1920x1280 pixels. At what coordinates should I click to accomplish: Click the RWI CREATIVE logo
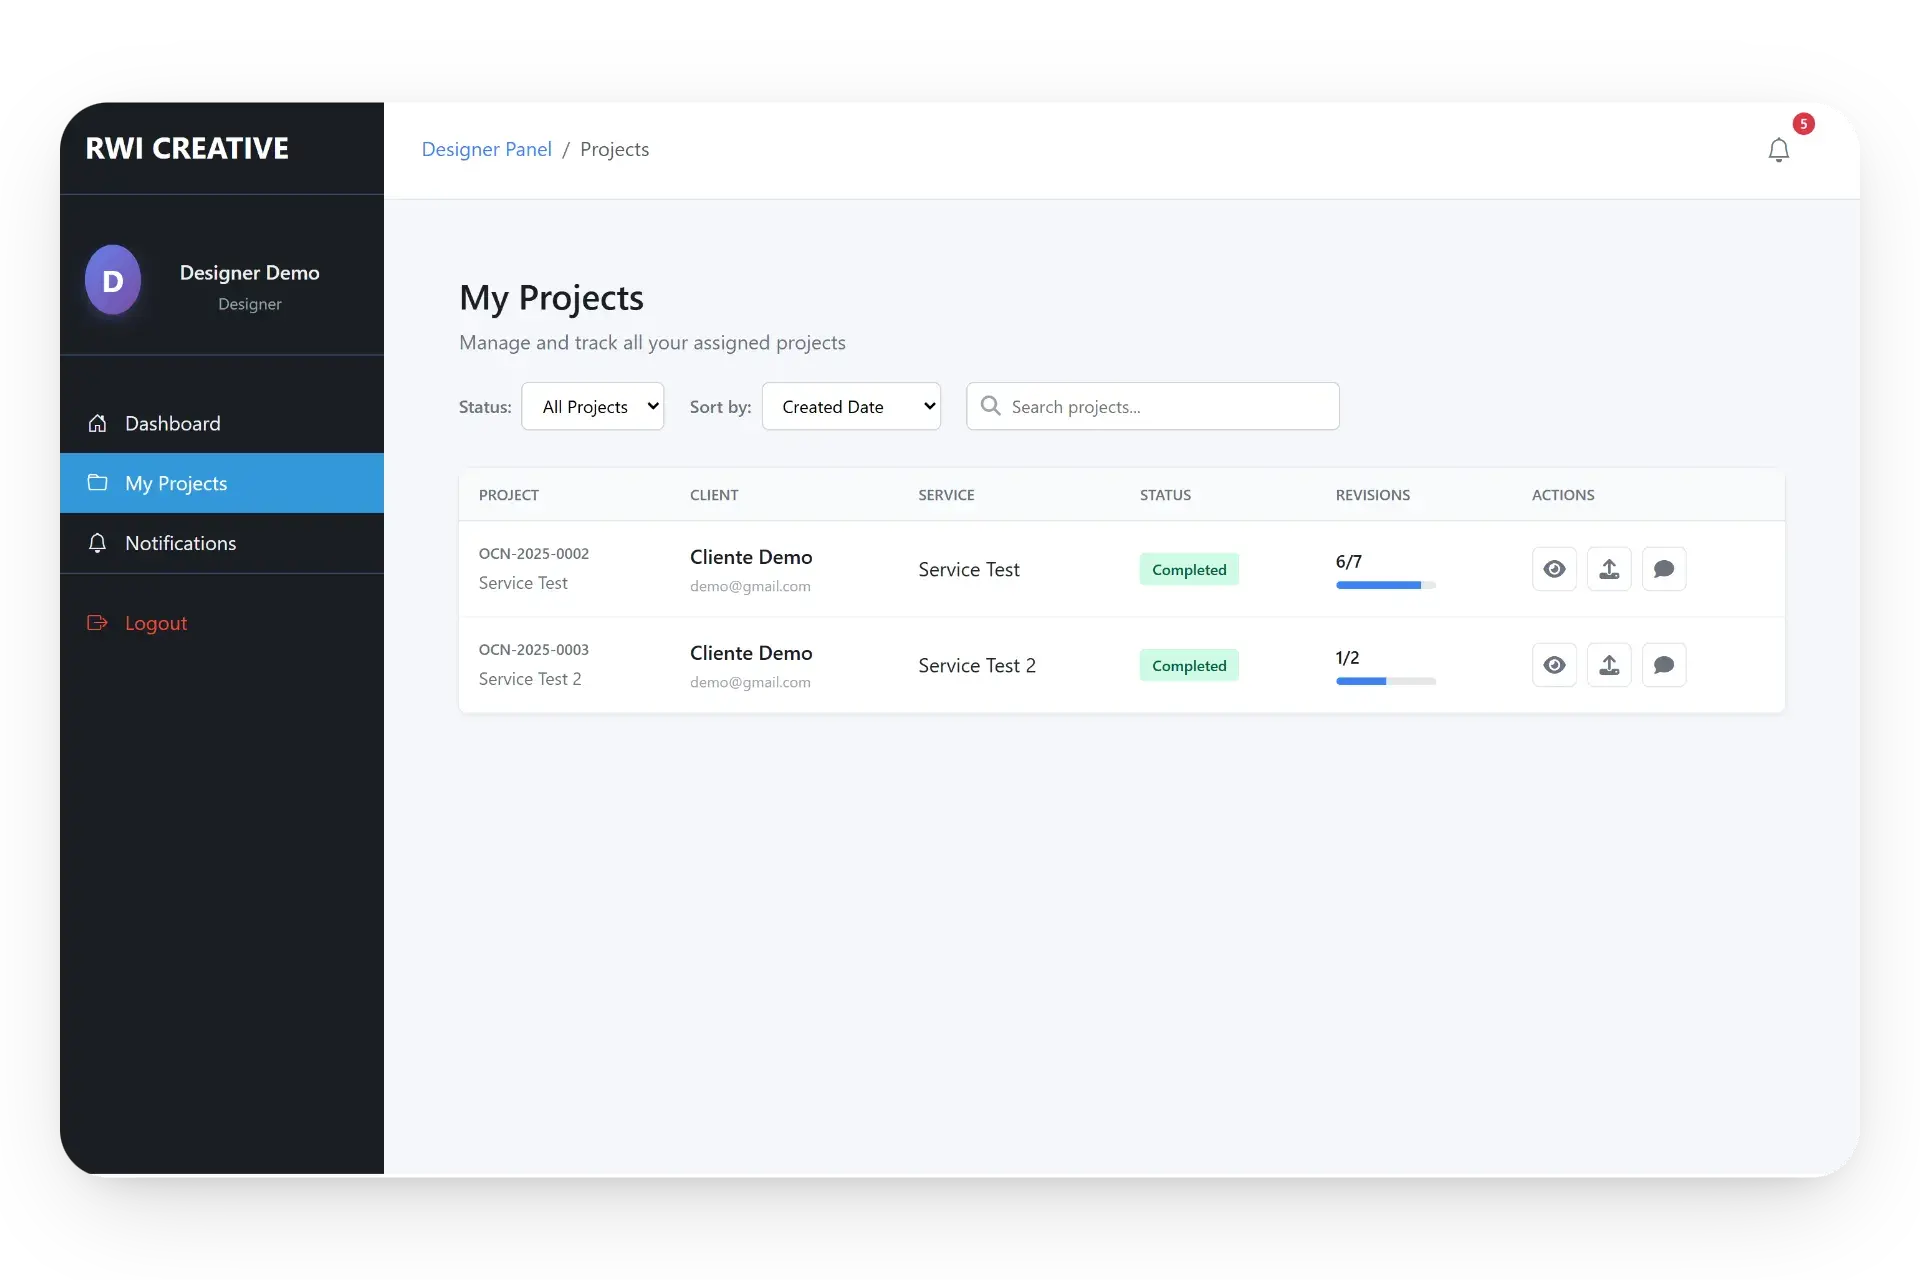coord(187,148)
